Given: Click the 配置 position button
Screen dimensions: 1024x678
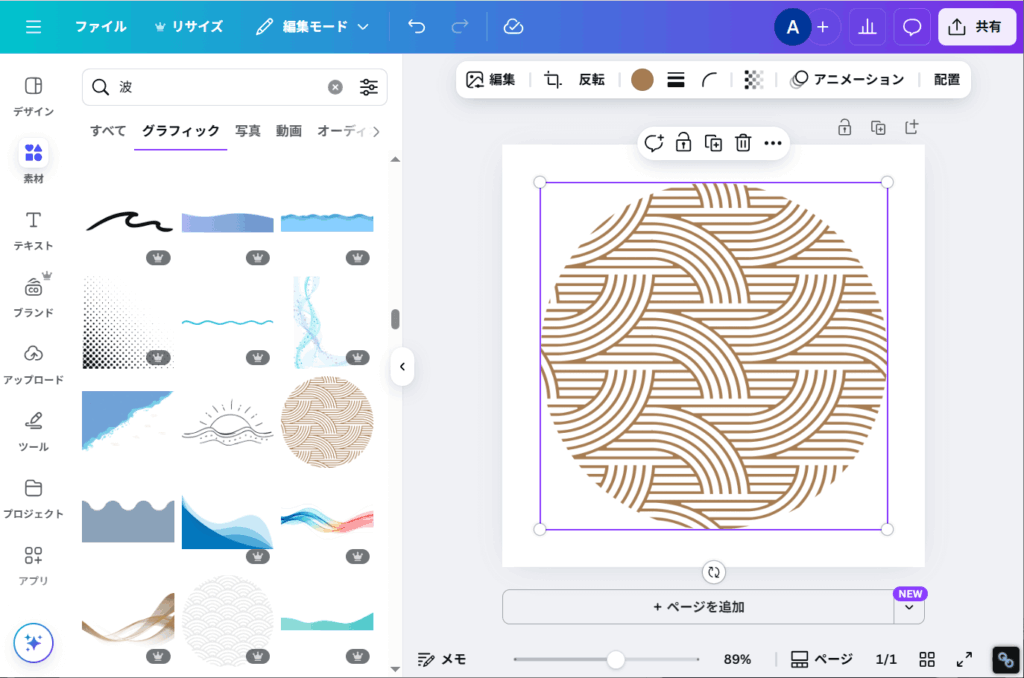Looking at the screenshot, I should click(x=947, y=80).
